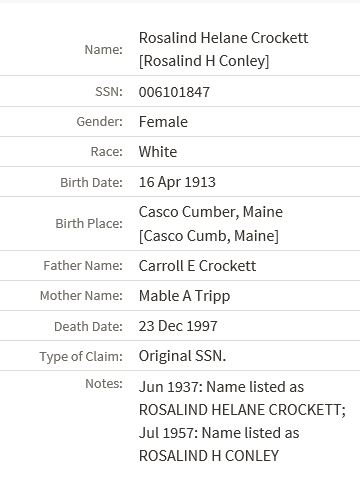The image size is (360, 477).
Task: Click Original SSN claim type value
Action: [182, 356]
